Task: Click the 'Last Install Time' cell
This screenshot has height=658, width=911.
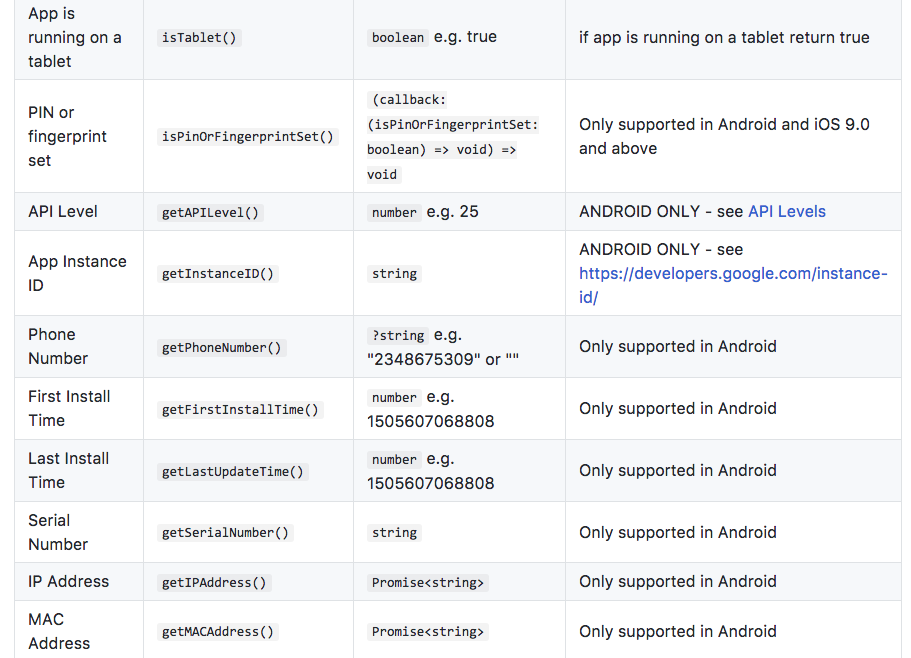Action: click(79, 471)
